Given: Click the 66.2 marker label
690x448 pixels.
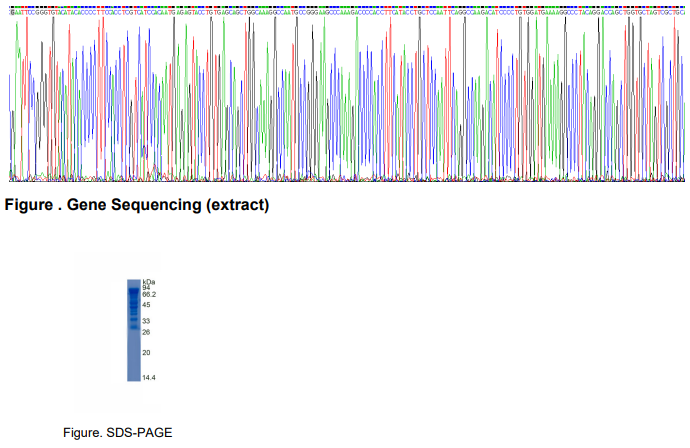Looking at the screenshot, I should pyautogui.click(x=149, y=294).
